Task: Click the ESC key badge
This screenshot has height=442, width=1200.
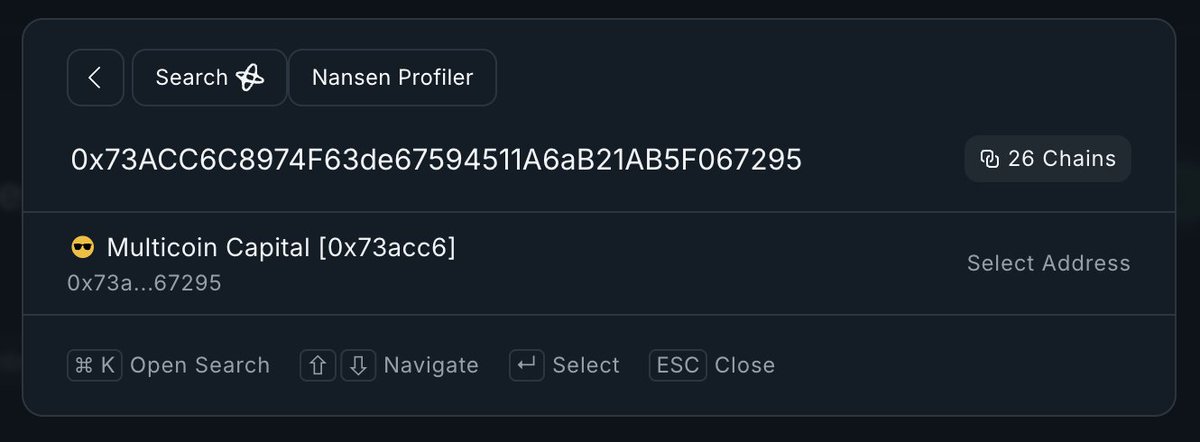Action: [x=678, y=365]
